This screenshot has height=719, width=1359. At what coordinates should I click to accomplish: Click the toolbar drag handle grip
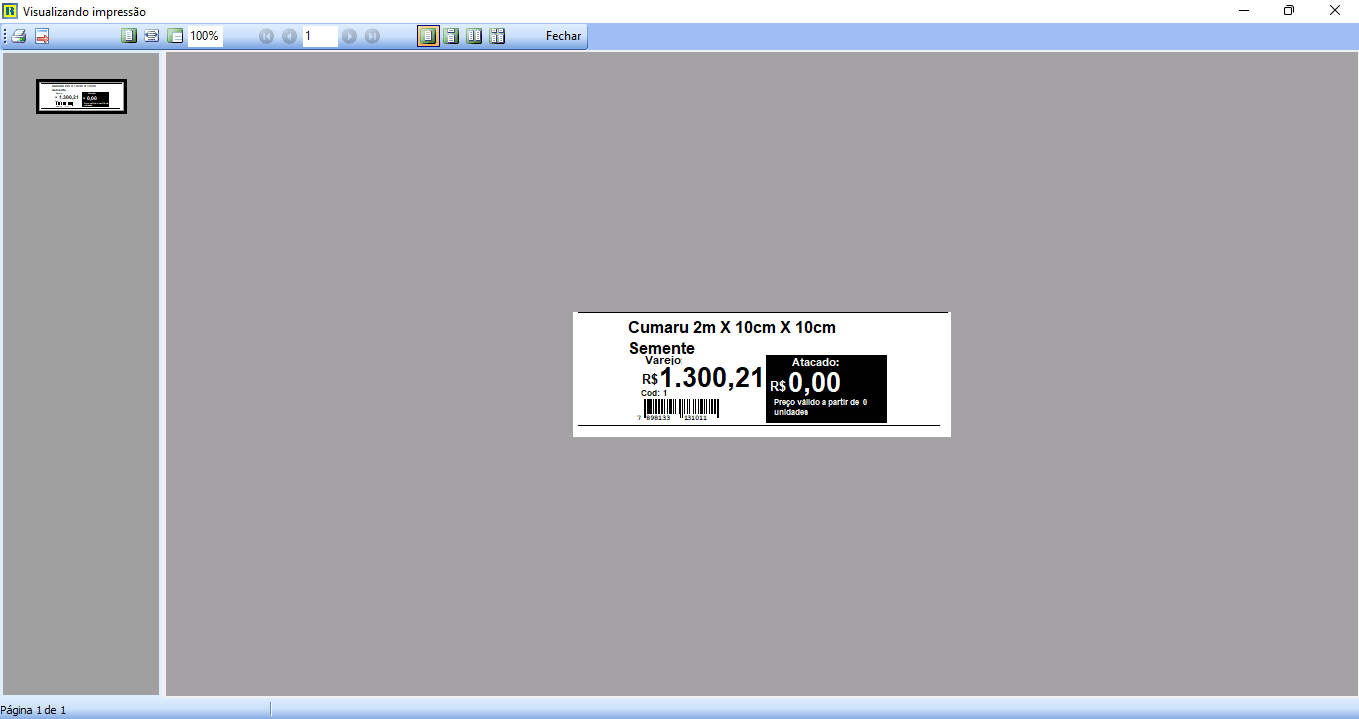pos(5,36)
